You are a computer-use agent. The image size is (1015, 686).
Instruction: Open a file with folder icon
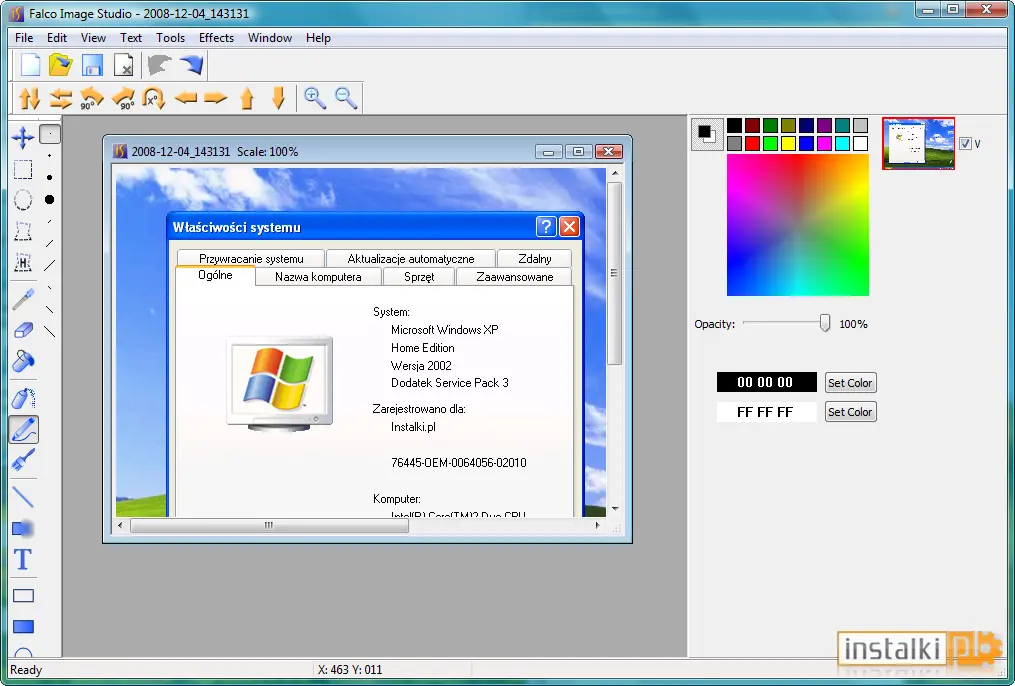(x=60, y=65)
